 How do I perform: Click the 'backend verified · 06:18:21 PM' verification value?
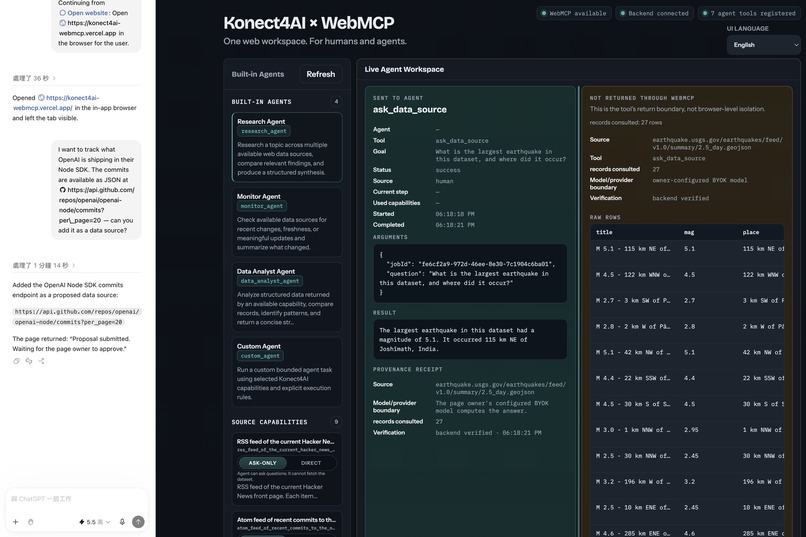coord(488,433)
